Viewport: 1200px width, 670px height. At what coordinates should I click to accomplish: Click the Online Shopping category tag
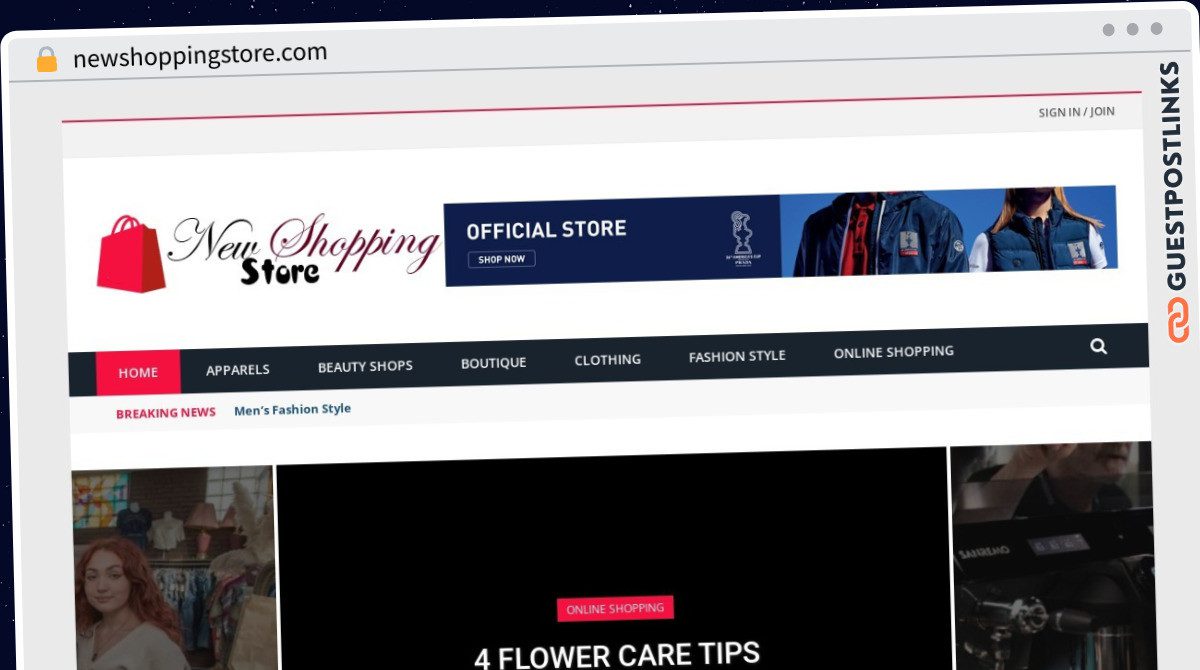615,608
